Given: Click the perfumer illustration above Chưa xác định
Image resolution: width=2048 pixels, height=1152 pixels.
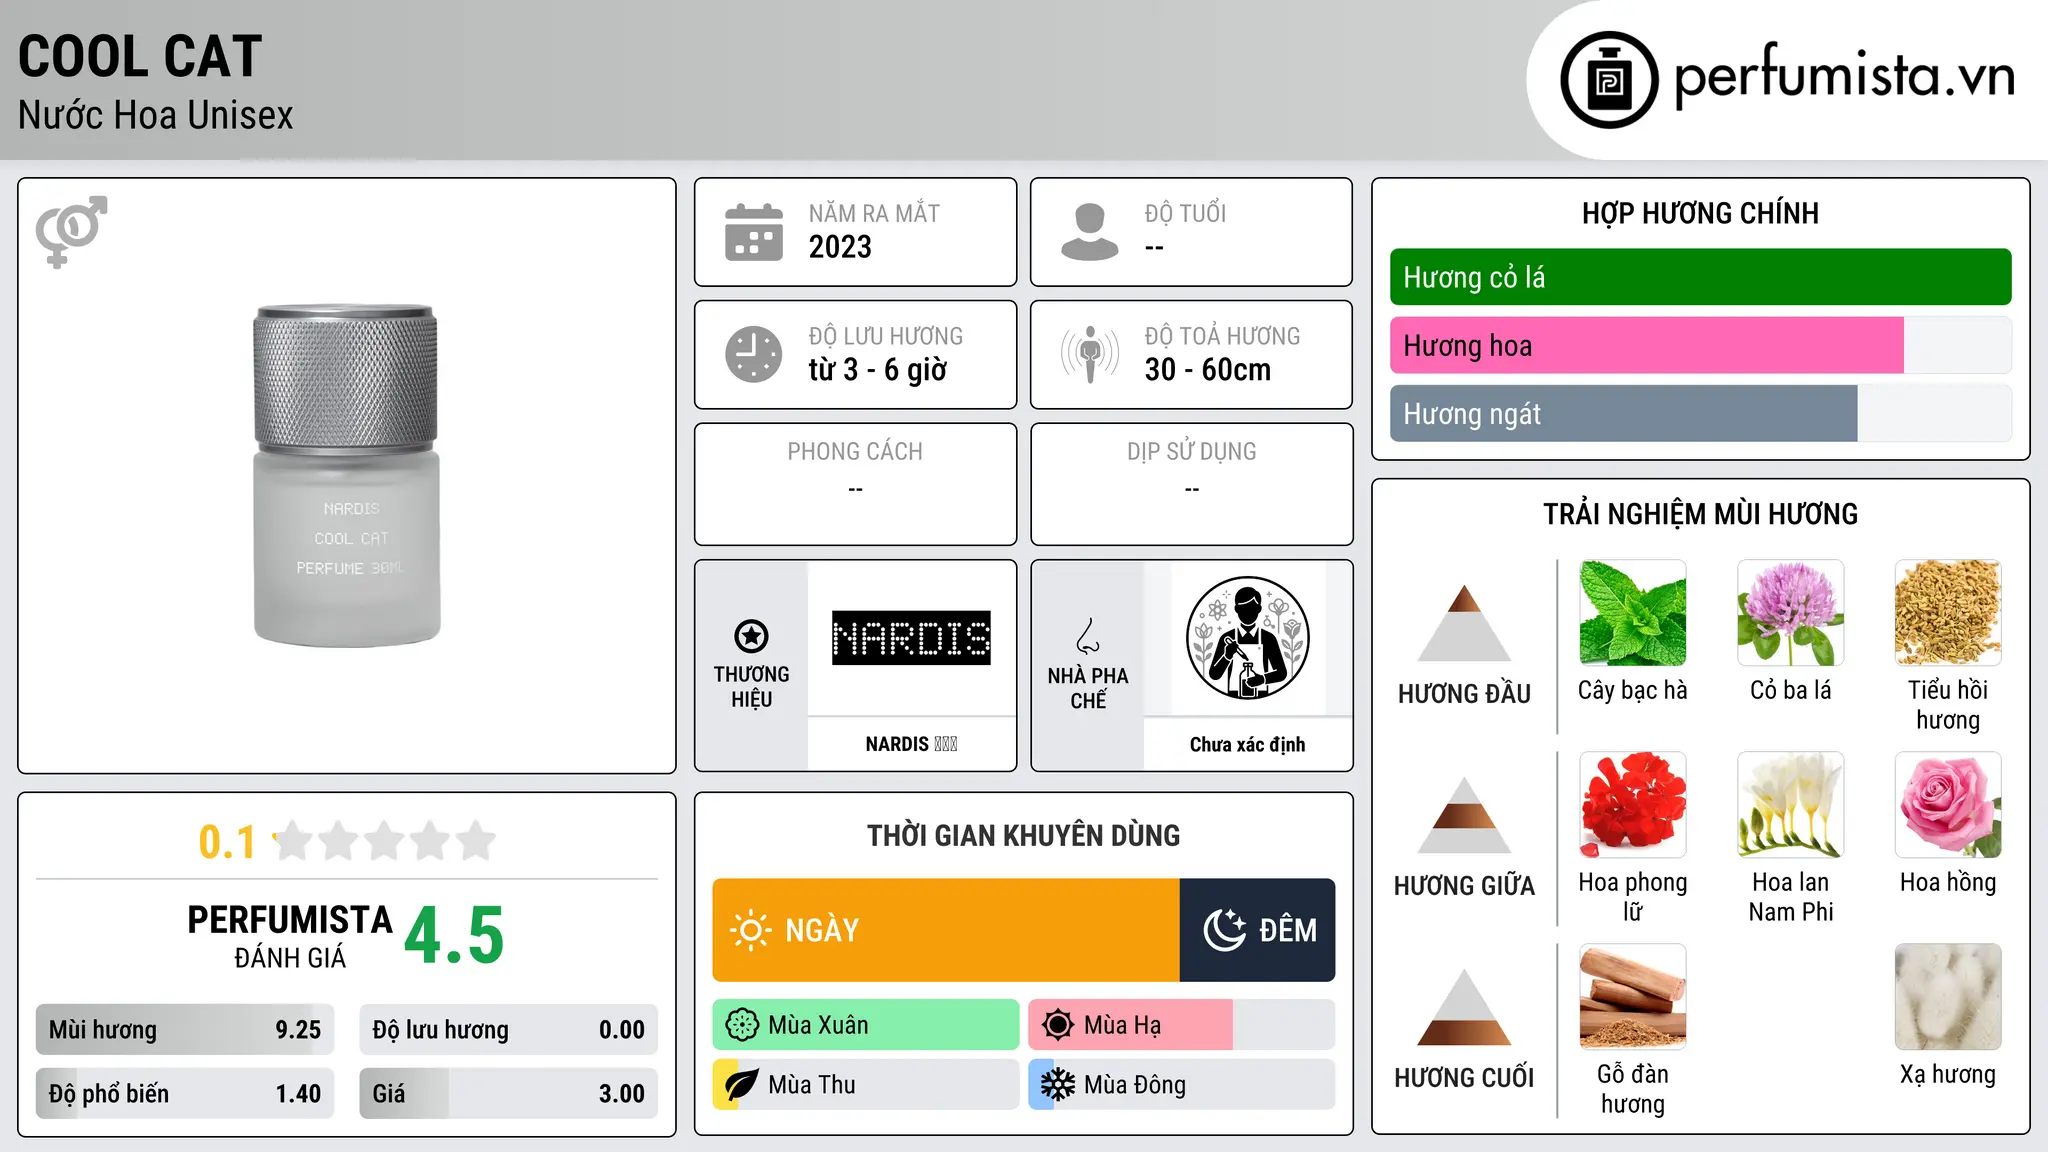Looking at the screenshot, I should pyautogui.click(x=1248, y=638).
